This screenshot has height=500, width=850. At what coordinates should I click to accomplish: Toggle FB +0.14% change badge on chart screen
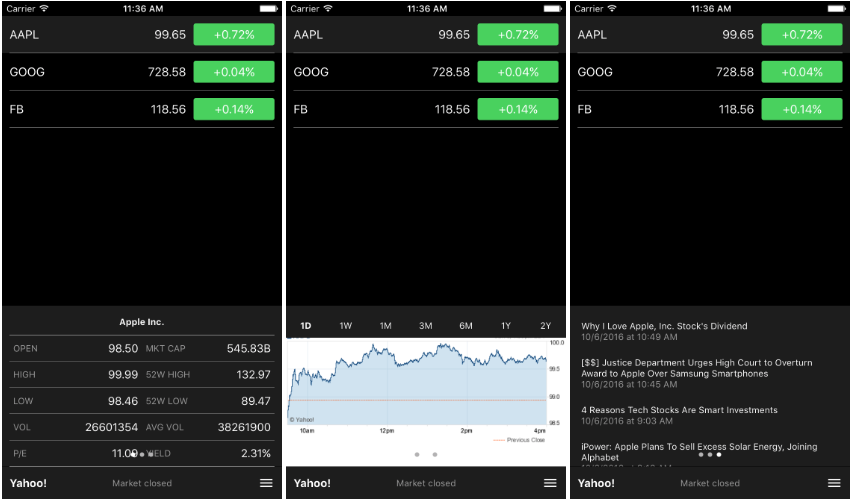[x=518, y=109]
